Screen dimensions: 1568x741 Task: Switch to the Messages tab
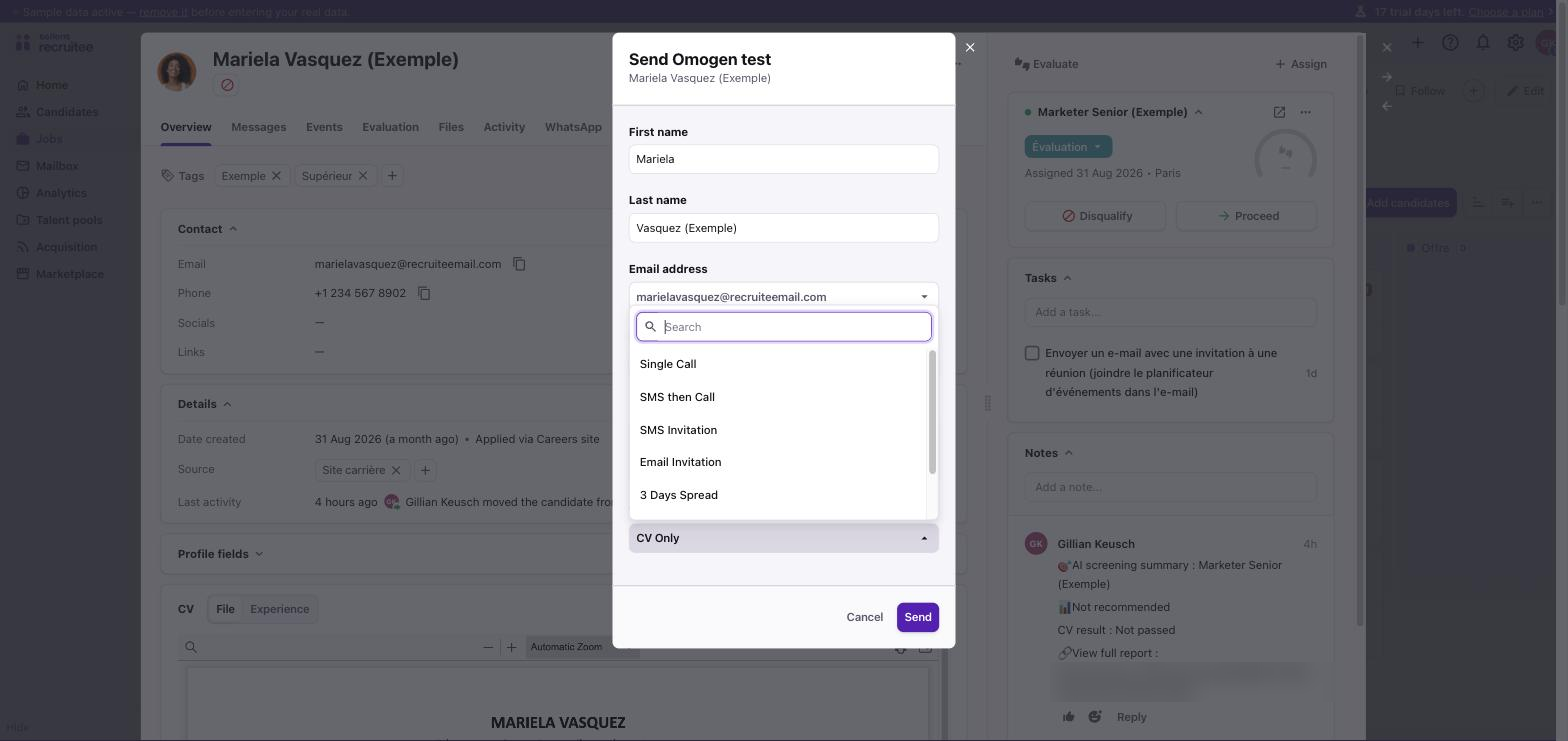click(258, 127)
